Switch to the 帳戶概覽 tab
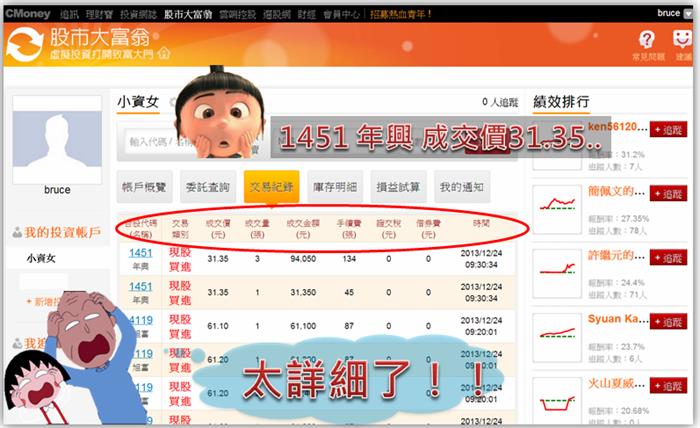 pyautogui.click(x=144, y=187)
